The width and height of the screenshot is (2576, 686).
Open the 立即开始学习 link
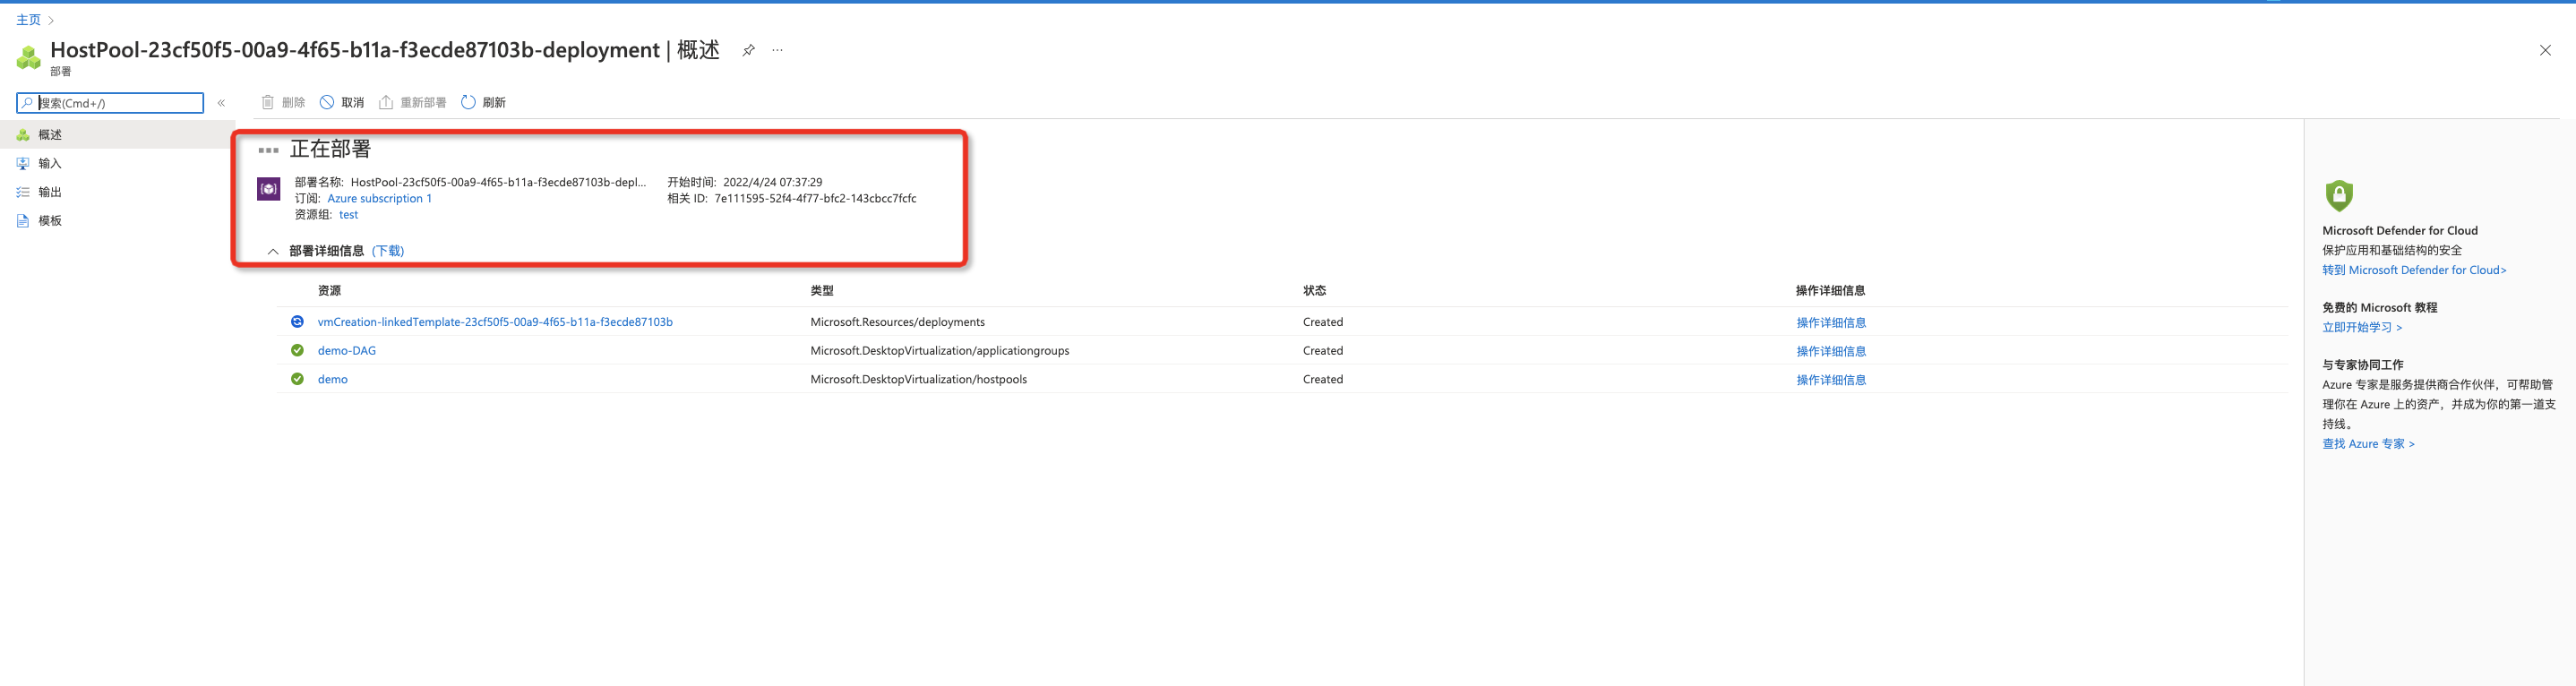click(x=2362, y=327)
